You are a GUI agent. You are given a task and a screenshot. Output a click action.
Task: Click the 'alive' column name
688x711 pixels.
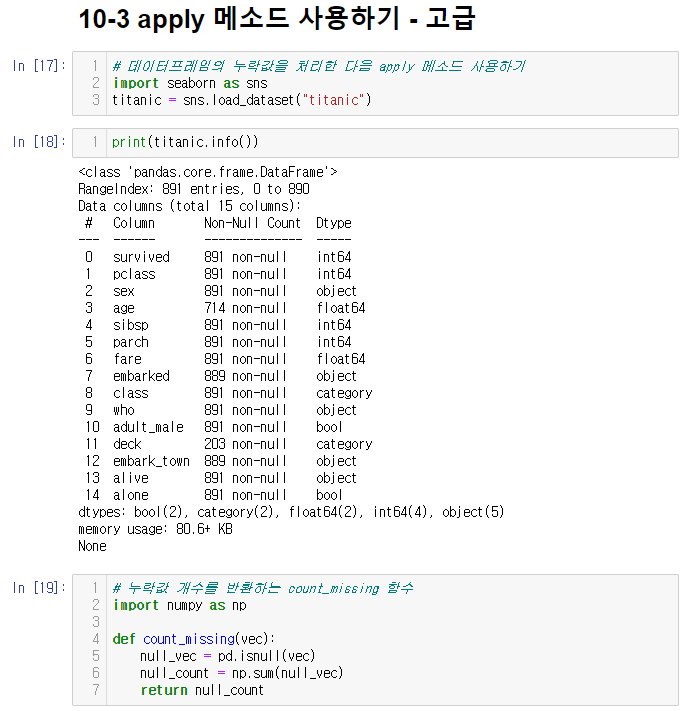131,478
